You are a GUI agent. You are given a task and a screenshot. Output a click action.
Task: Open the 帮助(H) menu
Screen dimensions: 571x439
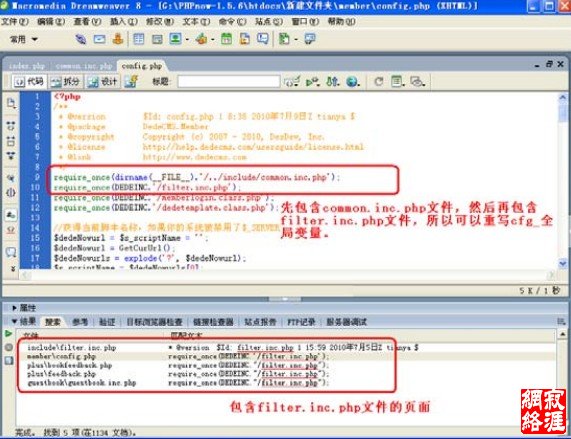coord(341,22)
